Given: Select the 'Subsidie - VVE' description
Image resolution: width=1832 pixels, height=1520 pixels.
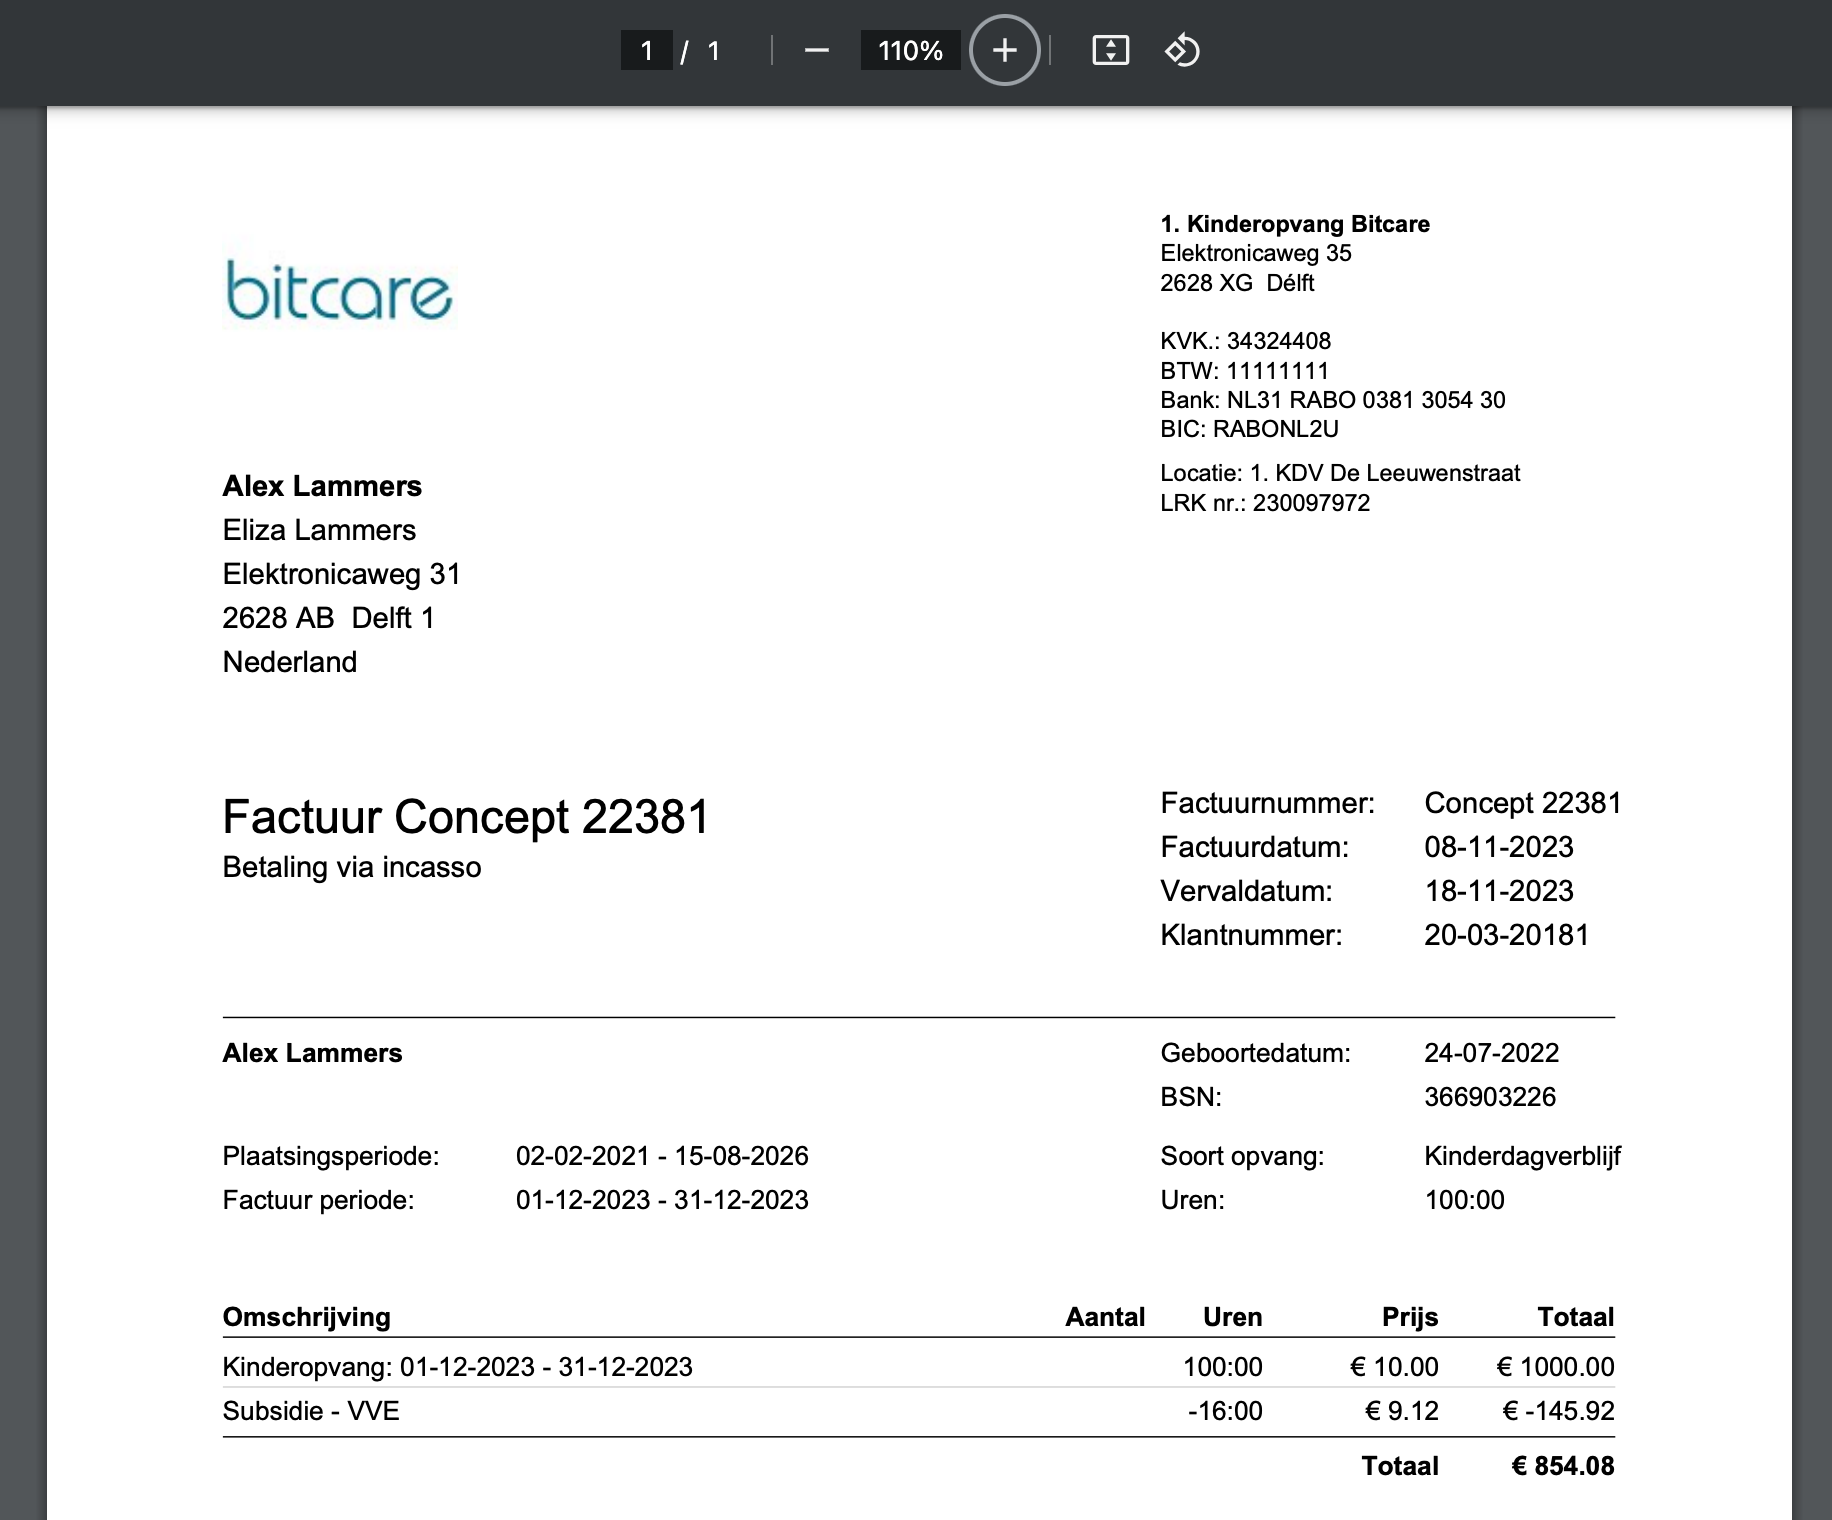Looking at the screenshot, I should [311, 1411].
